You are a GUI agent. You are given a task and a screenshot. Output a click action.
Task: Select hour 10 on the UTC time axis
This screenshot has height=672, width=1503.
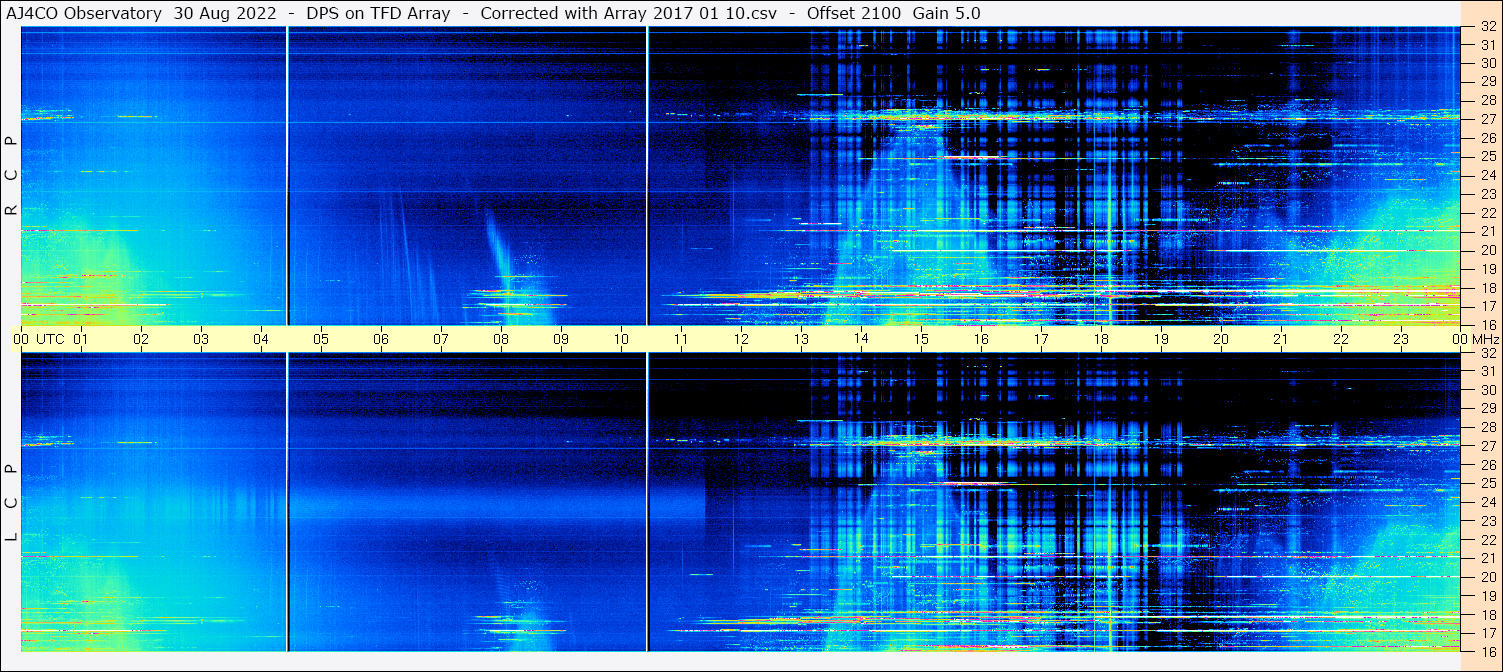[621, 339]
